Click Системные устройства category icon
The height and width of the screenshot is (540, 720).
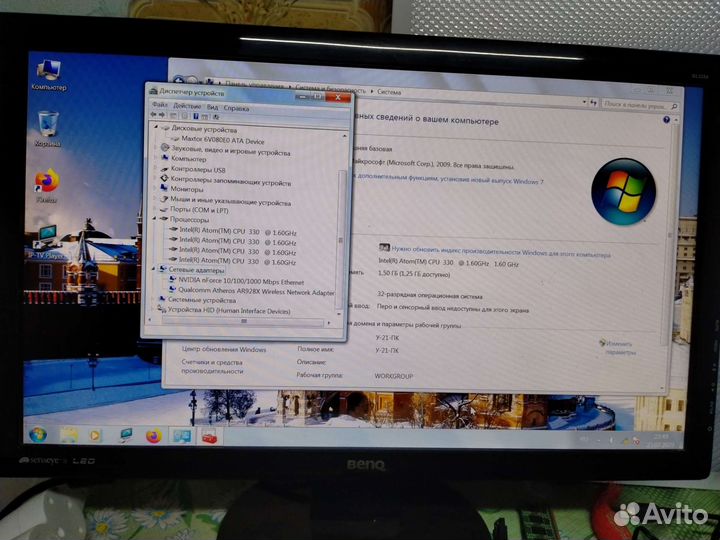pyautogui.click(x=162, y=299)
